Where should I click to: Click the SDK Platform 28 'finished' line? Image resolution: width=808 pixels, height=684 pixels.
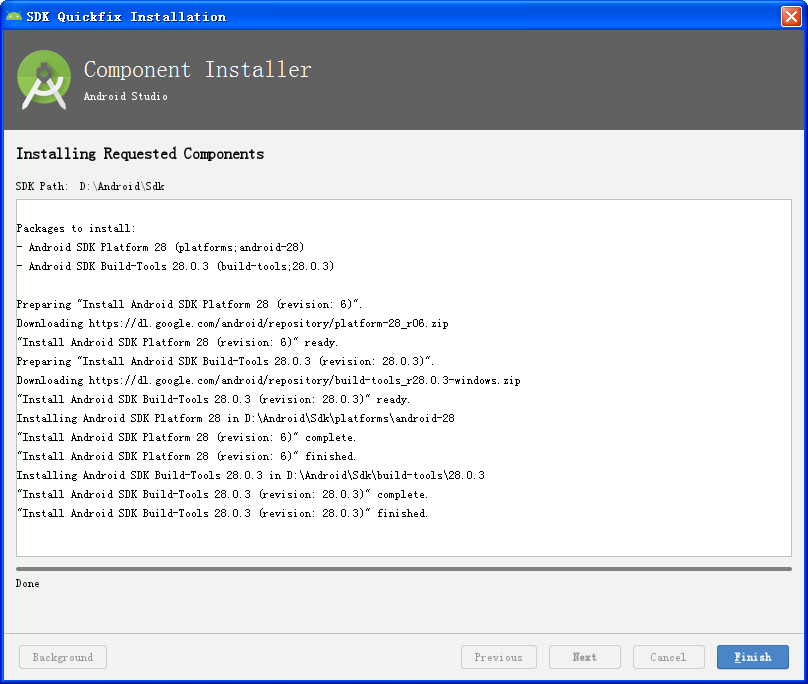pyautogui.click(x=186, y=457)
